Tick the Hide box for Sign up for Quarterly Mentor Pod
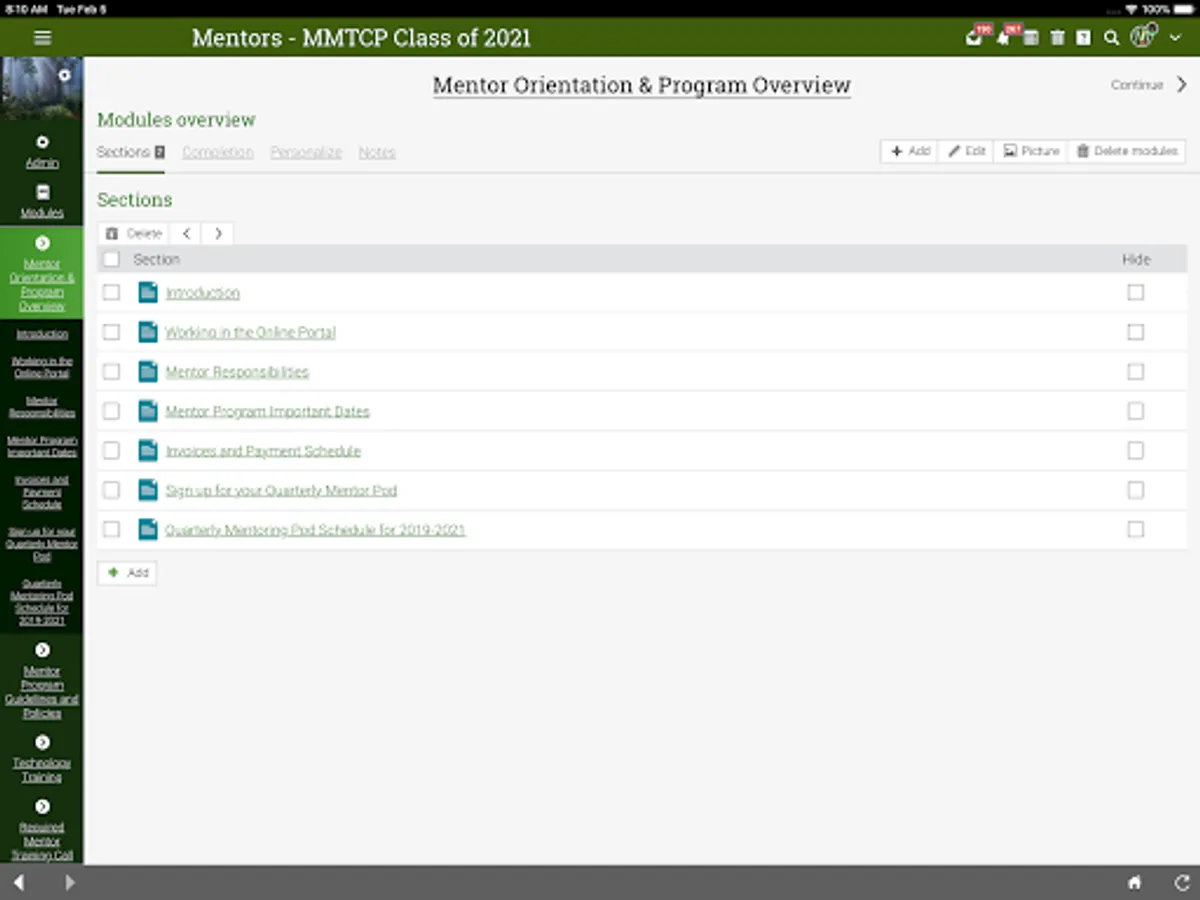 pos(1135,490)
